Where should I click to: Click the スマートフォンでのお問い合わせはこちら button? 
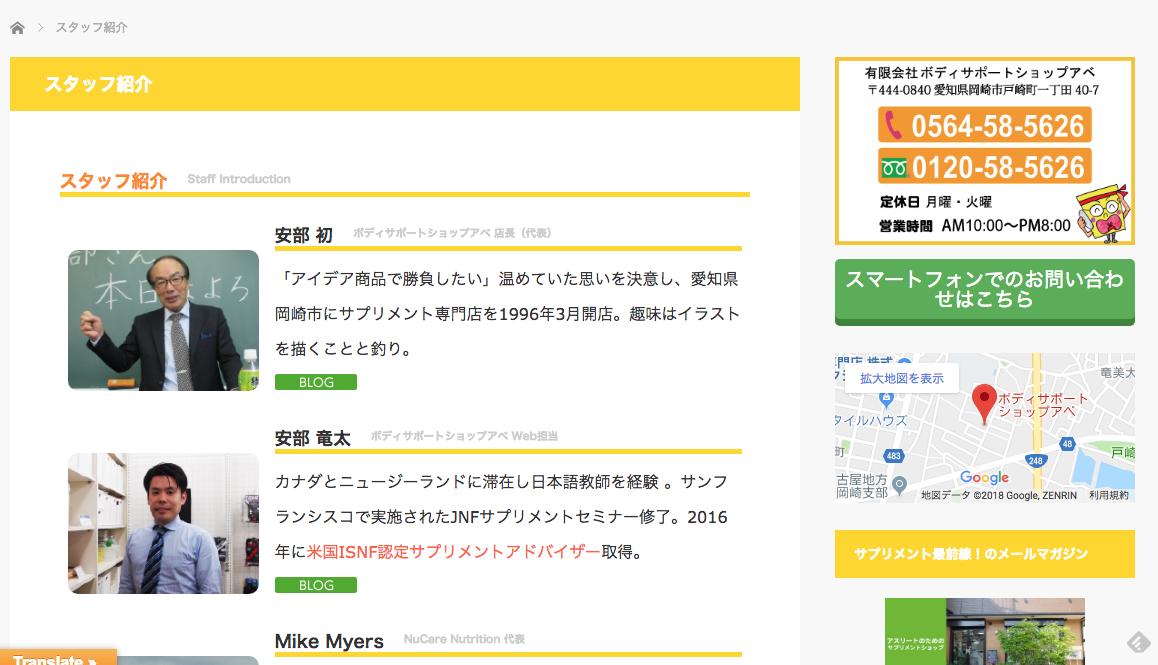(x=984, y=291)
